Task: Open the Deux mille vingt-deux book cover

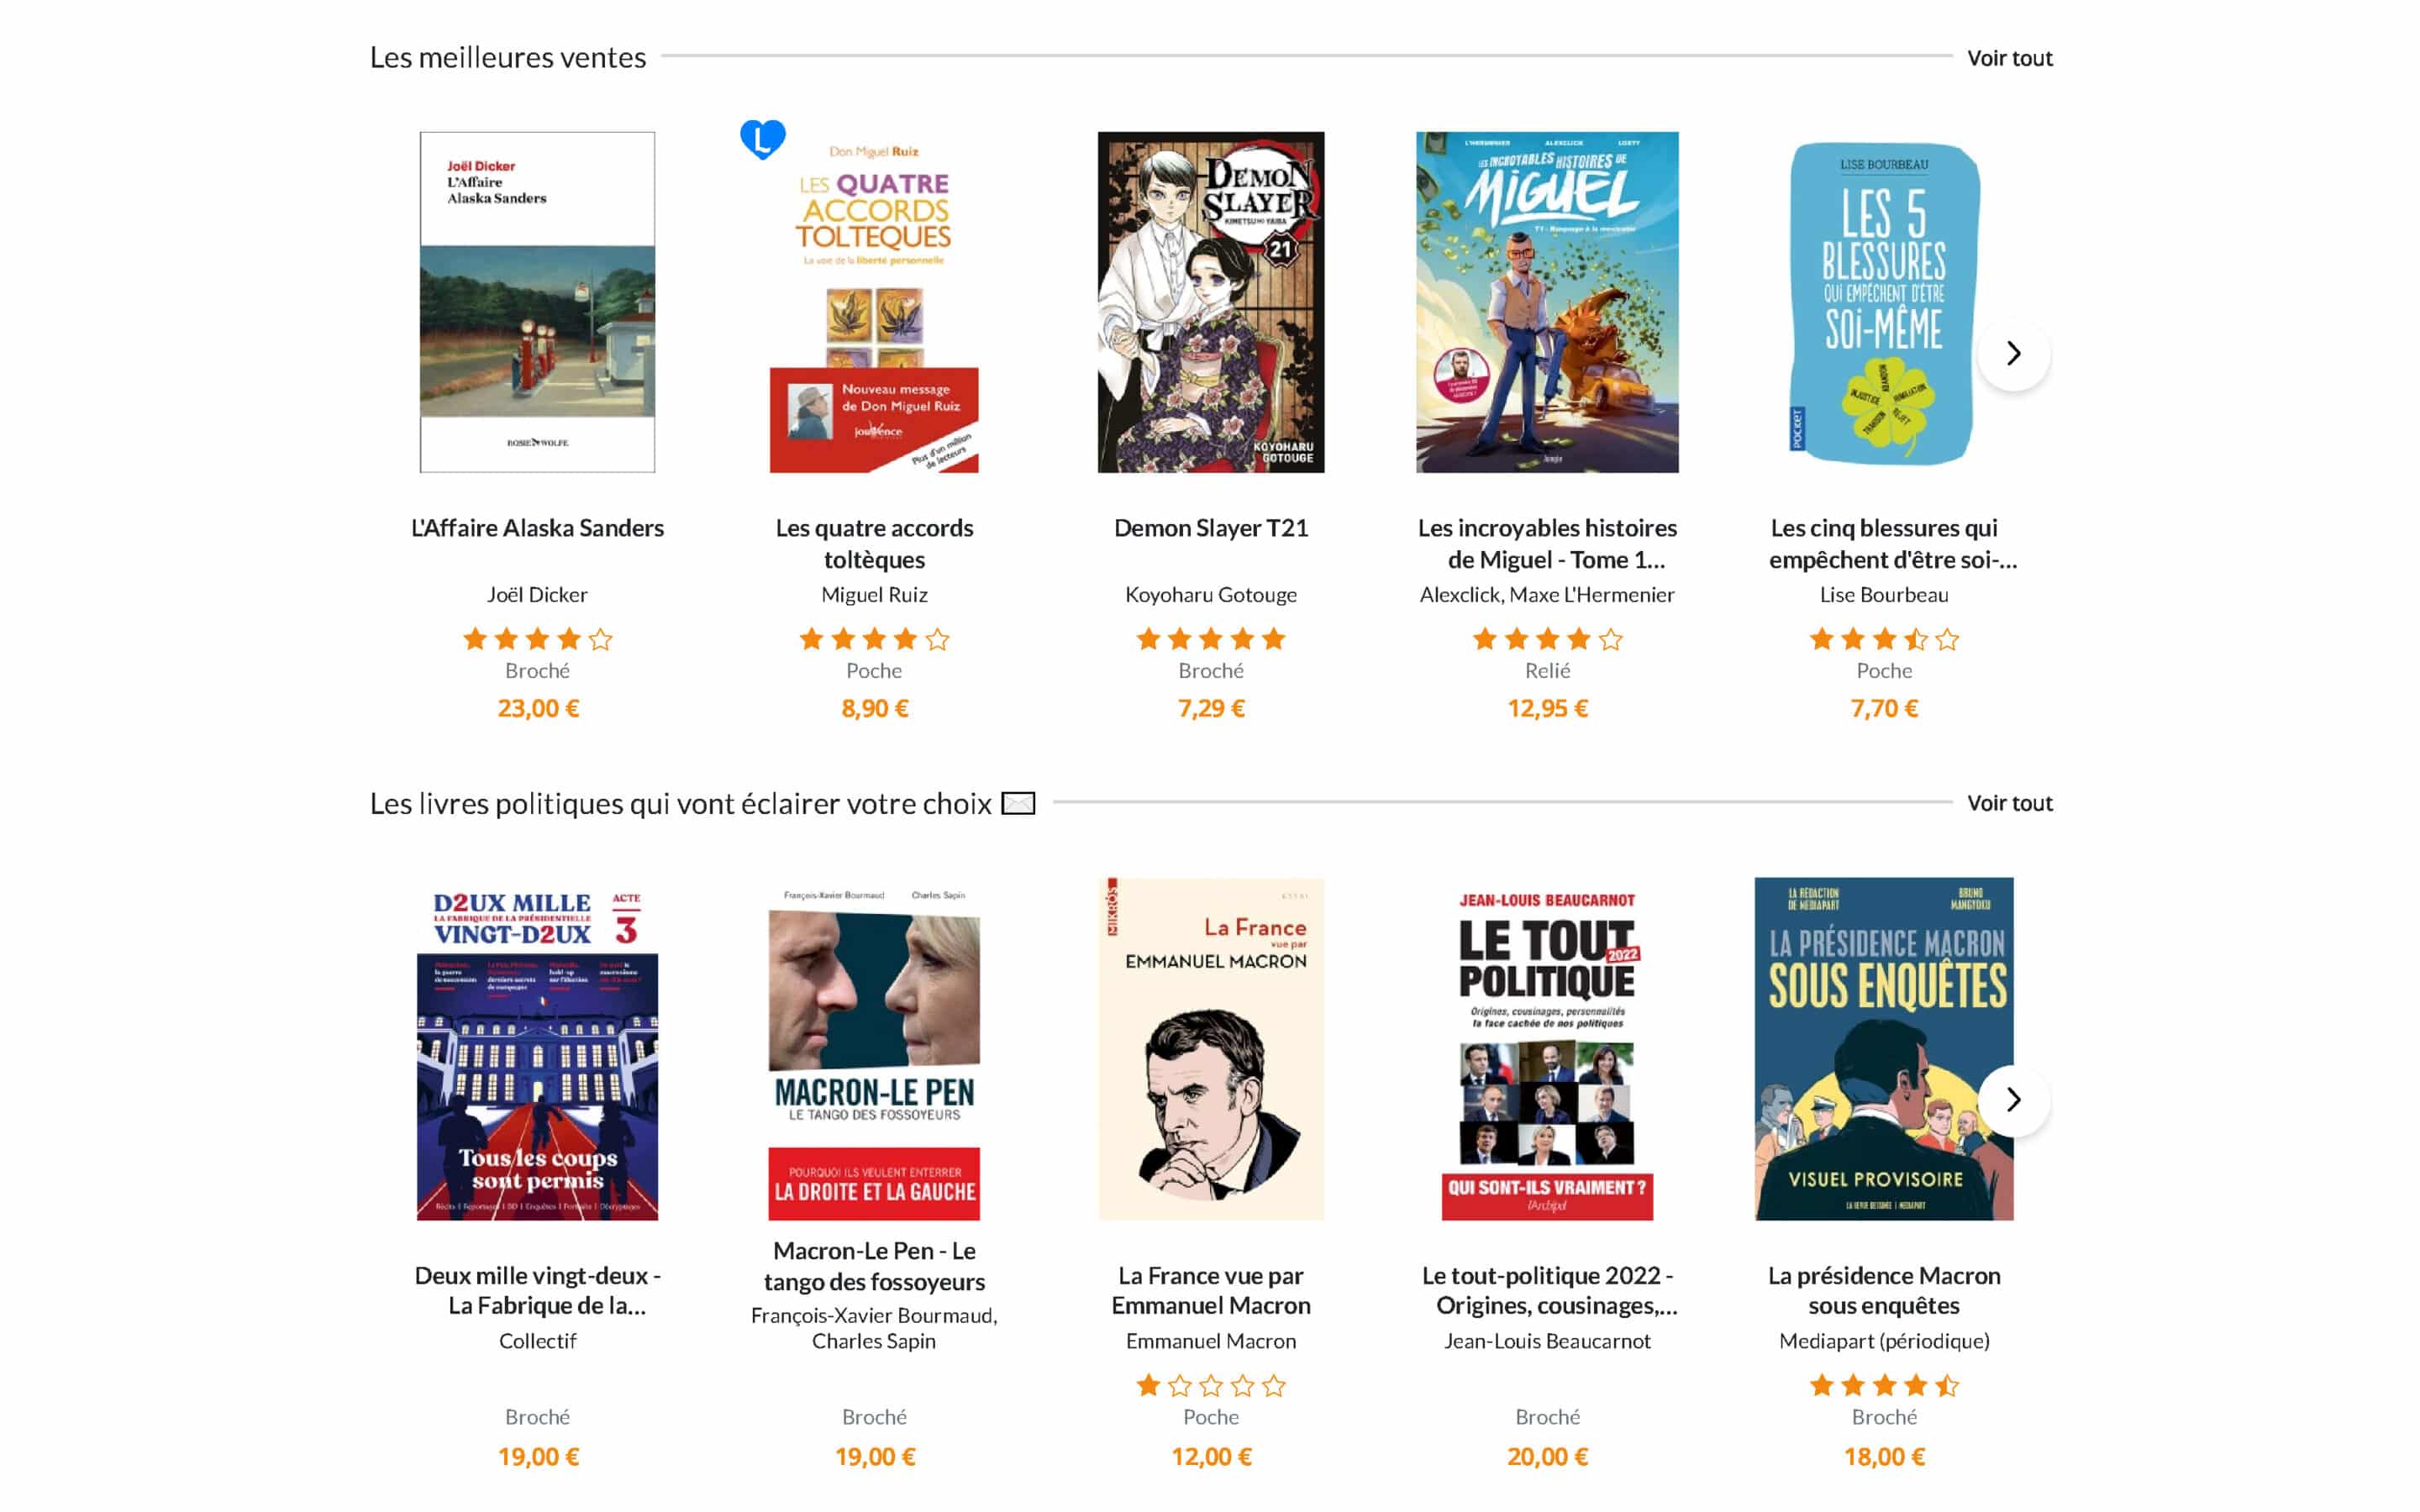Action: [x=537, y=1049]
